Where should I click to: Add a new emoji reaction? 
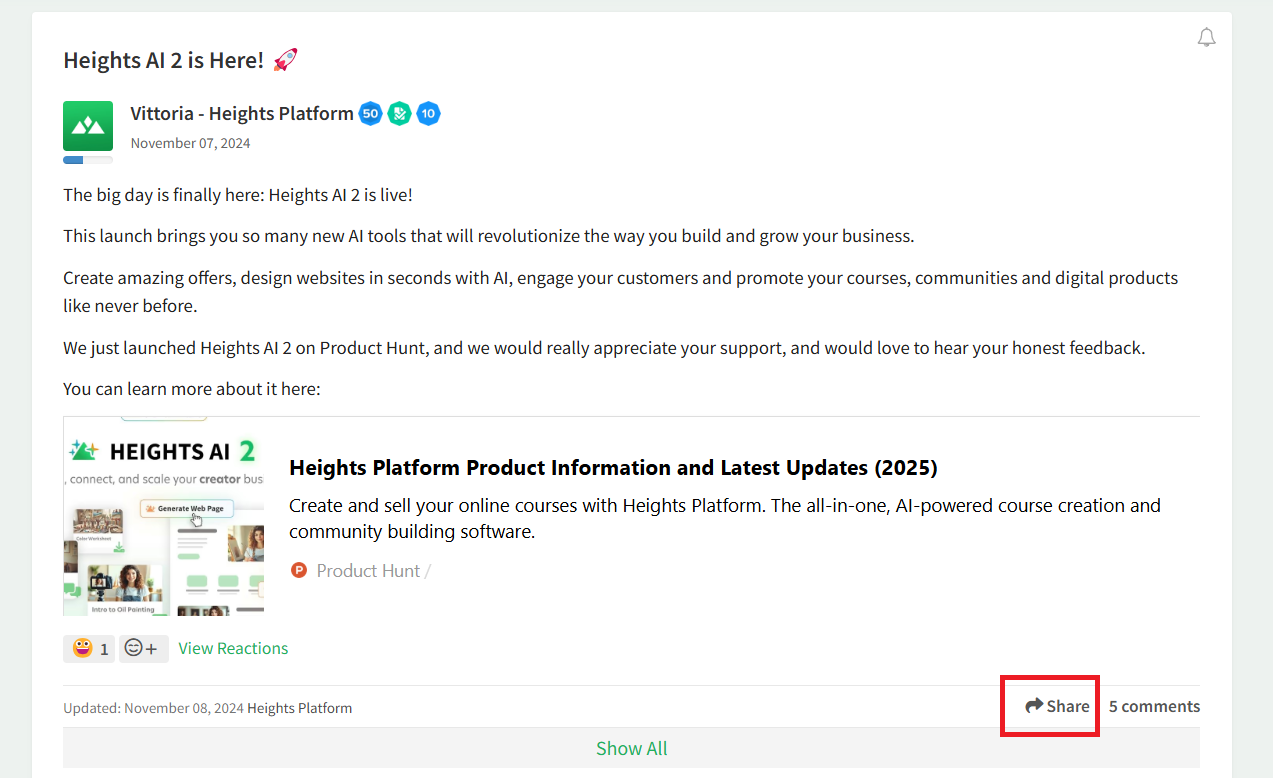[x=144, y=649]
